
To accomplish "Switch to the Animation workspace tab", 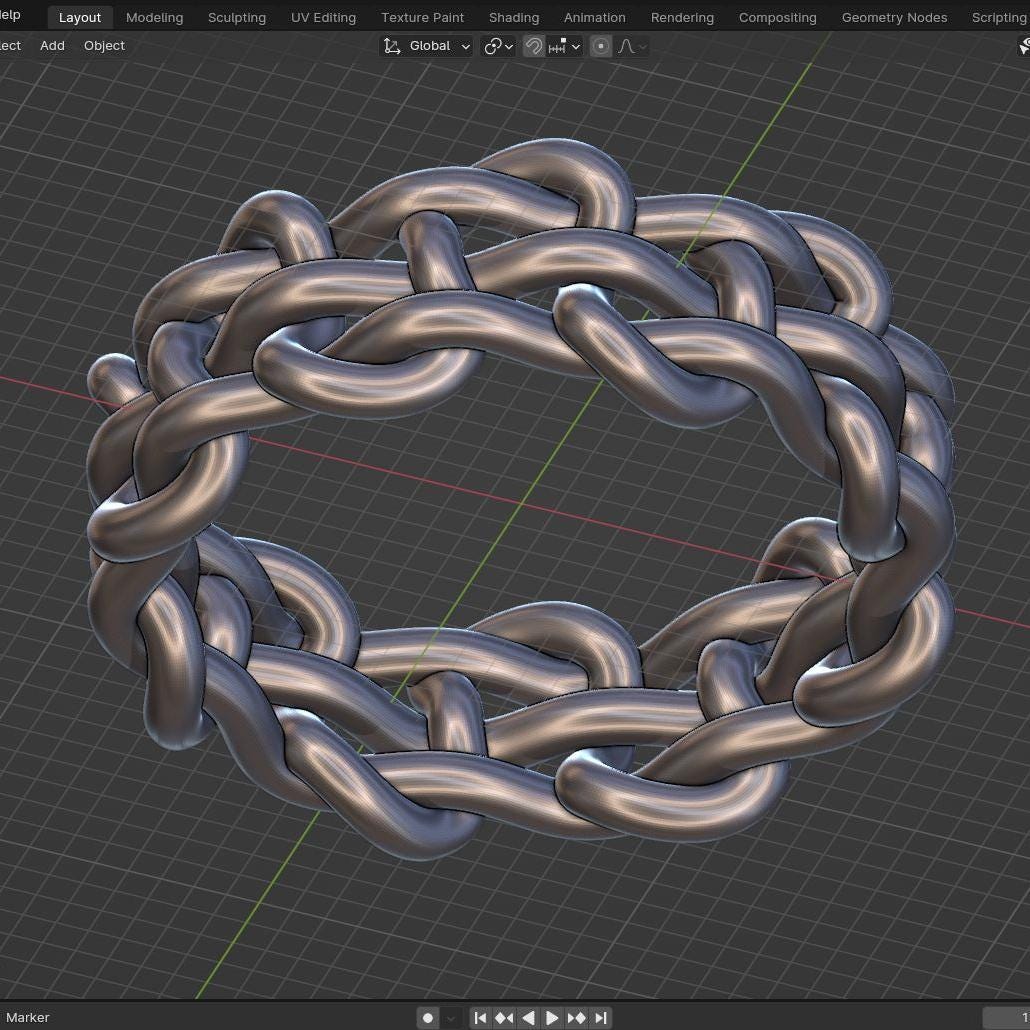I will (594, 18).
